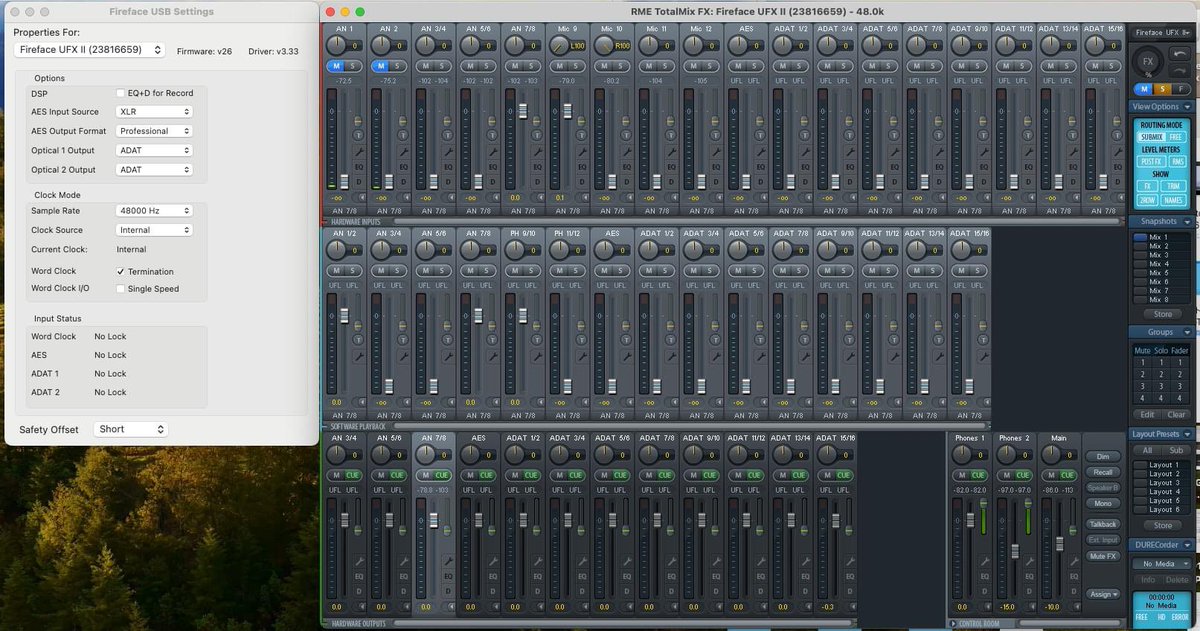Image resolution: width=1200 pixels, height=631 pixels.
Task: Open AES Input Source dropdown
Action: coord(153,112)
